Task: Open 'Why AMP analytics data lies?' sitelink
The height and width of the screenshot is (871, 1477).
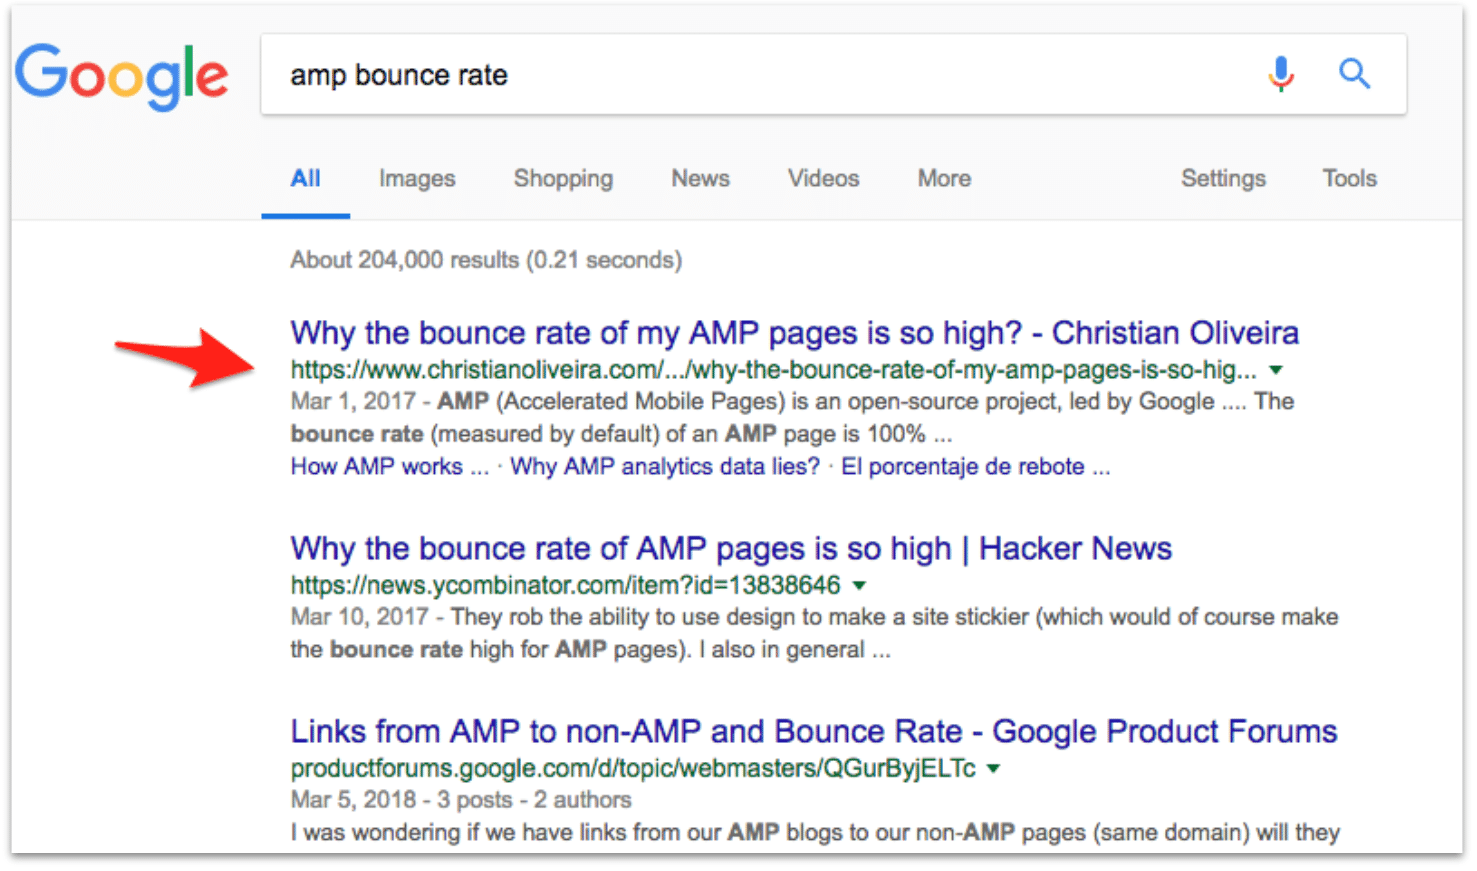Action: tap(665, 467)
